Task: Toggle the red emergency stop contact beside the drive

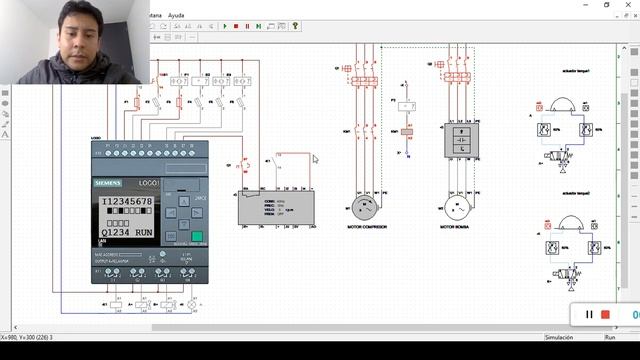Action: pos(244,165)
